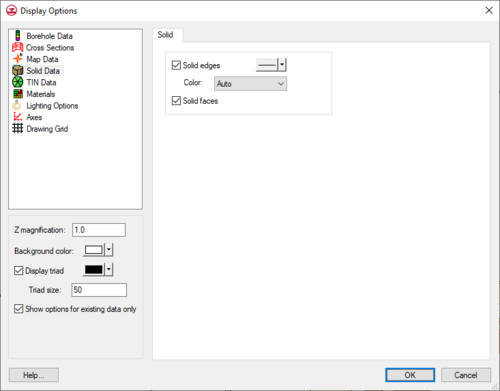Select the Axes entry
This screenshot has height=391, width=500.
pos(34,117)
